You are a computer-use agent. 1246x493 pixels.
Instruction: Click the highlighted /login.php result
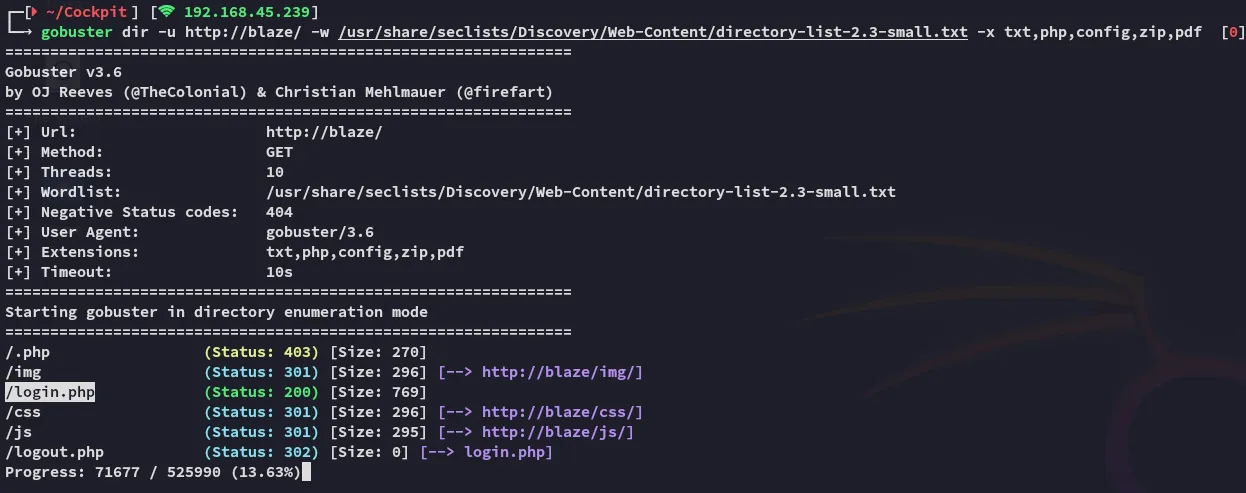pyautogui.click(x=50, y=392)
